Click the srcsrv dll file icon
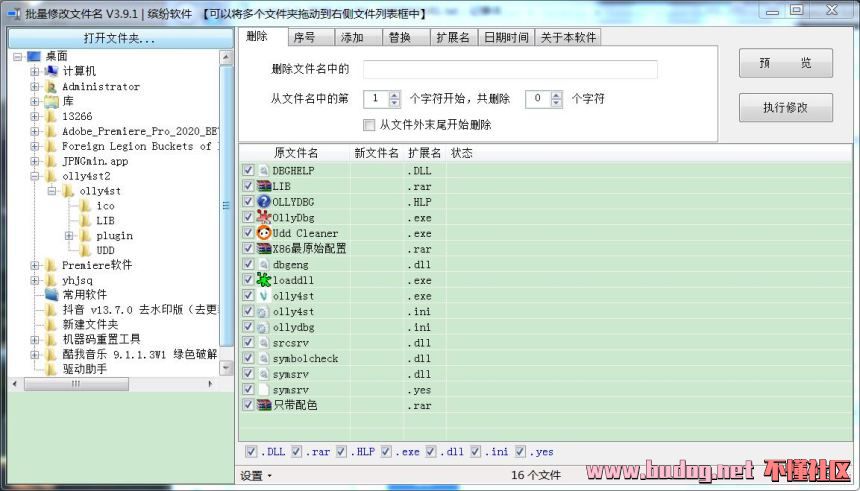This screenshot has height=491, width=860. [264, 343]
